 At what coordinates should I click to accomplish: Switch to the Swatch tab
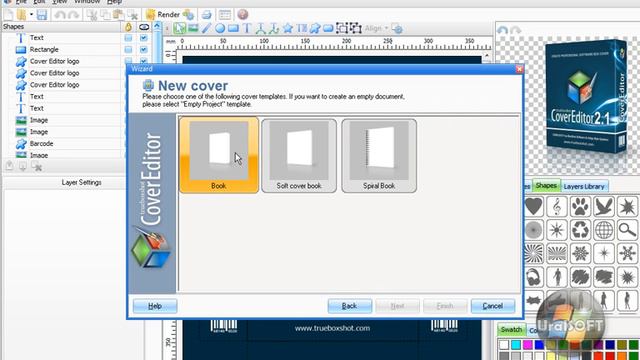click(x=511, y=329)
